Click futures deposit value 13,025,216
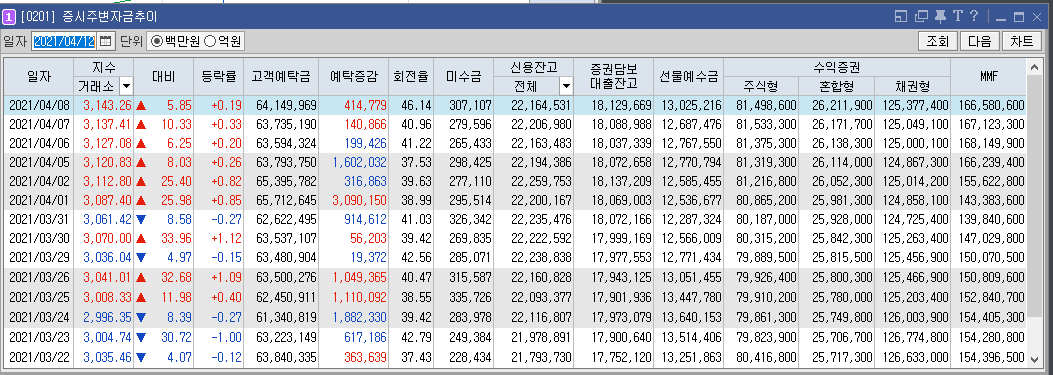Image resolution: width=1053 pixels, height=375 pixels. click(x=692, y=105)
